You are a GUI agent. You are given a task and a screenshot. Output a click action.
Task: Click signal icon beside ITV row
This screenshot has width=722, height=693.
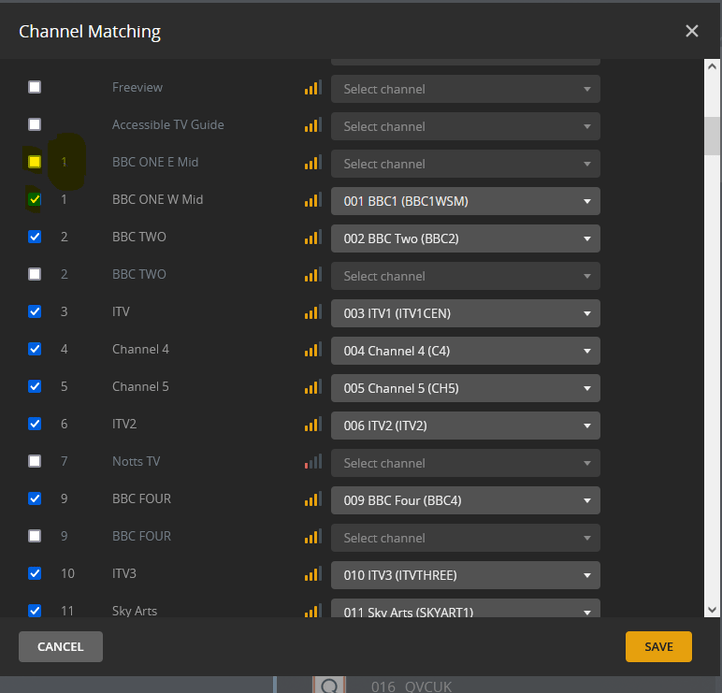point(313,312)
